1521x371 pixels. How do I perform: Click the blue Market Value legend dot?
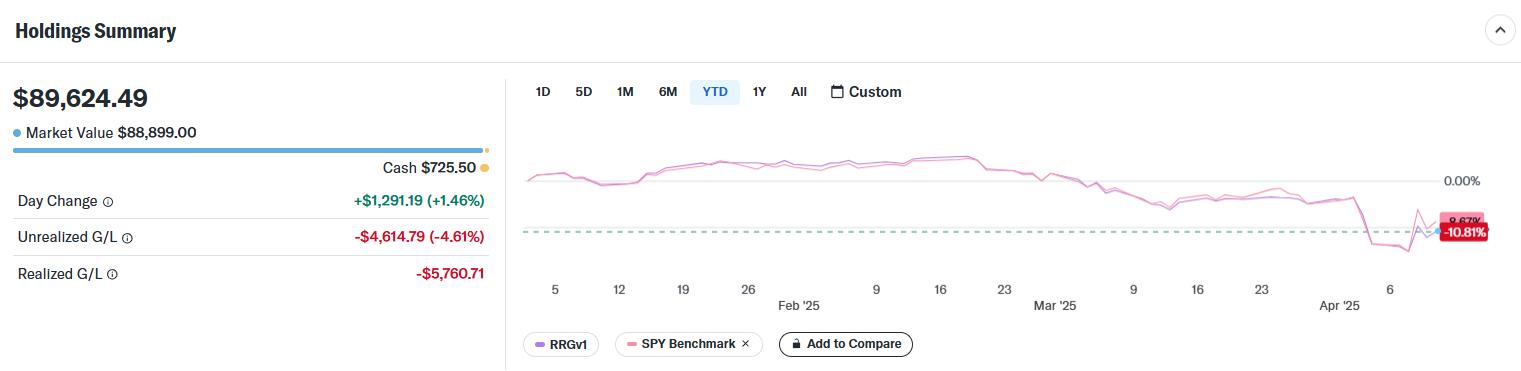point(17,133)
